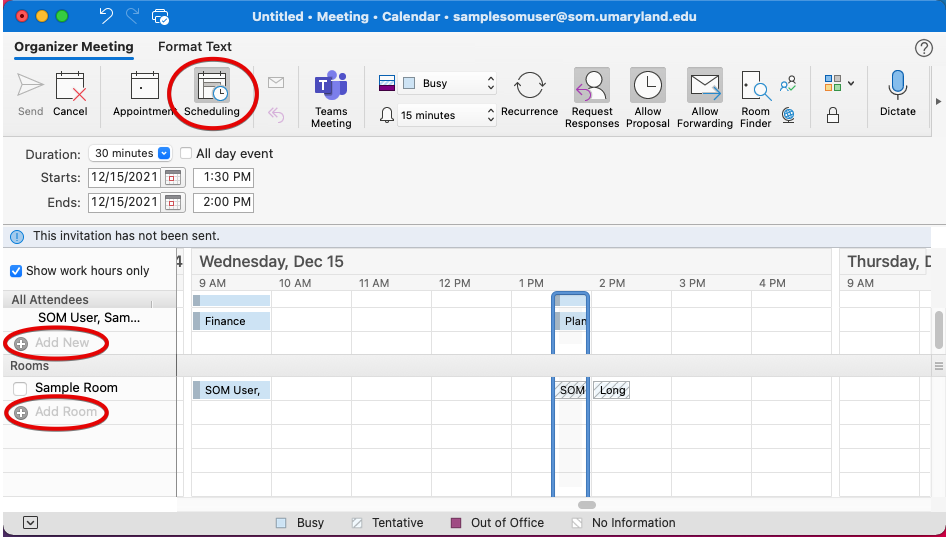Enable the All day event checkbox
Viewport: 946px width, 537px height.
coord(186,154)
